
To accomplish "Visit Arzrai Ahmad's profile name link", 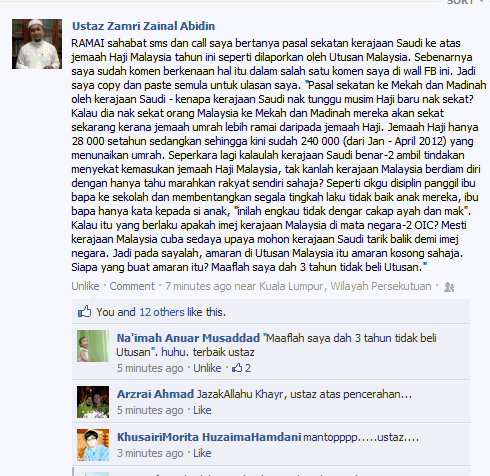I will click(x=155, y=394).
